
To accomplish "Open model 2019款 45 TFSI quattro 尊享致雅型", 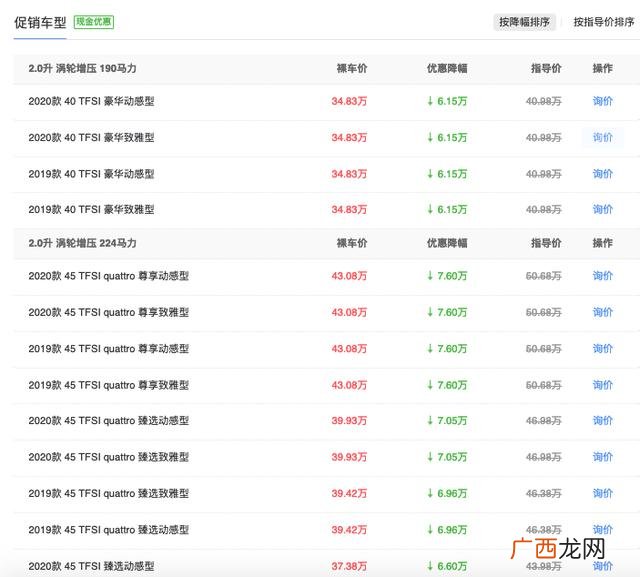I will tap(109, 385).
